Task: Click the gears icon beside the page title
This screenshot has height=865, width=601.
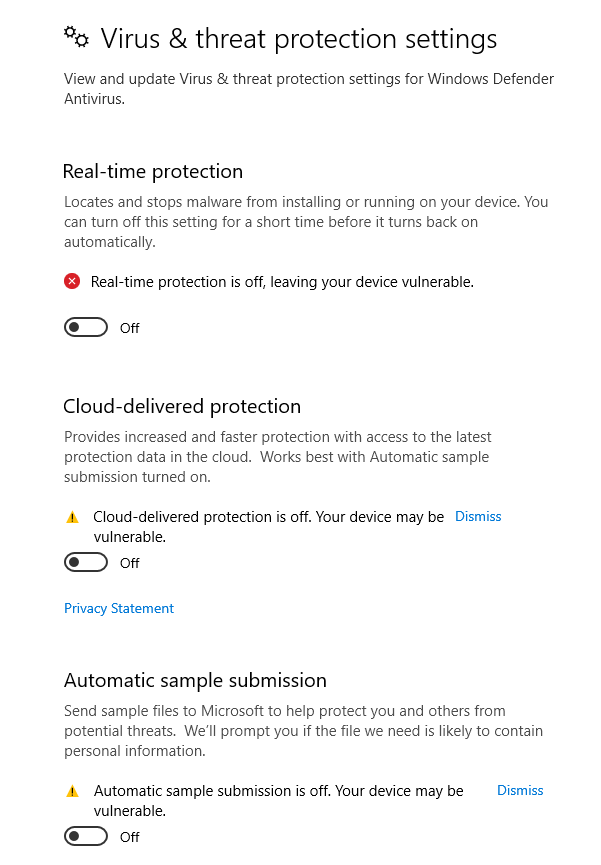Action: 76,36
